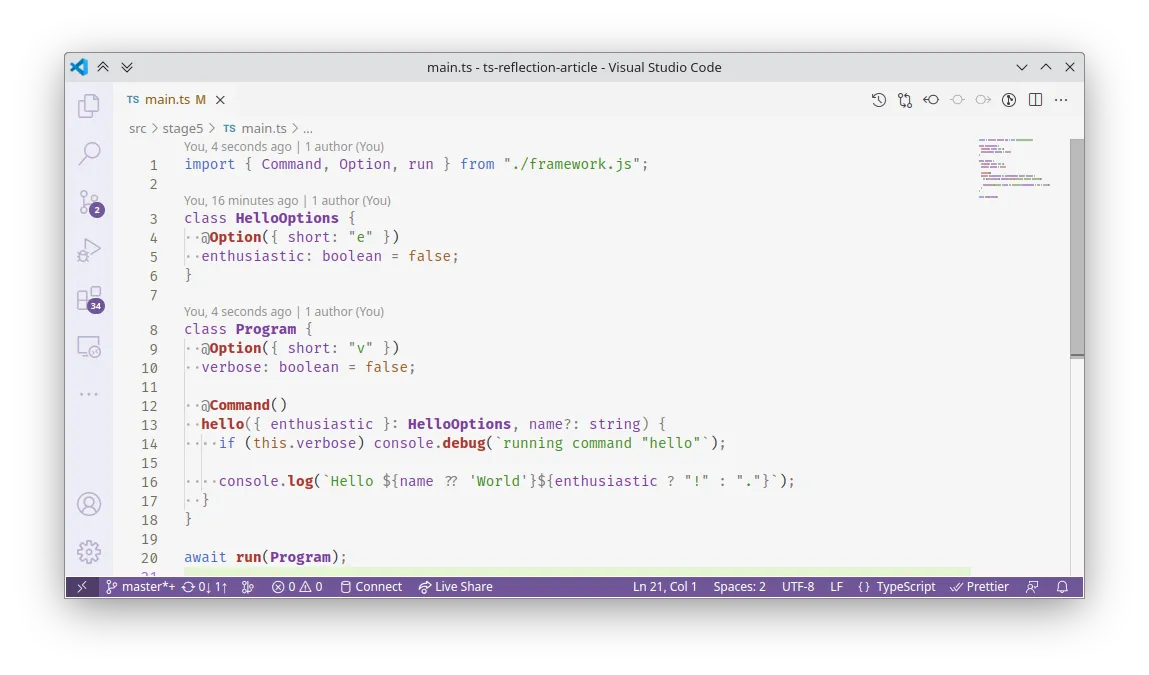This screenshot has height=675, width=1149.
Task: Open the Manage gear menu
Action: pyautogui.click(x=89, y=552)
